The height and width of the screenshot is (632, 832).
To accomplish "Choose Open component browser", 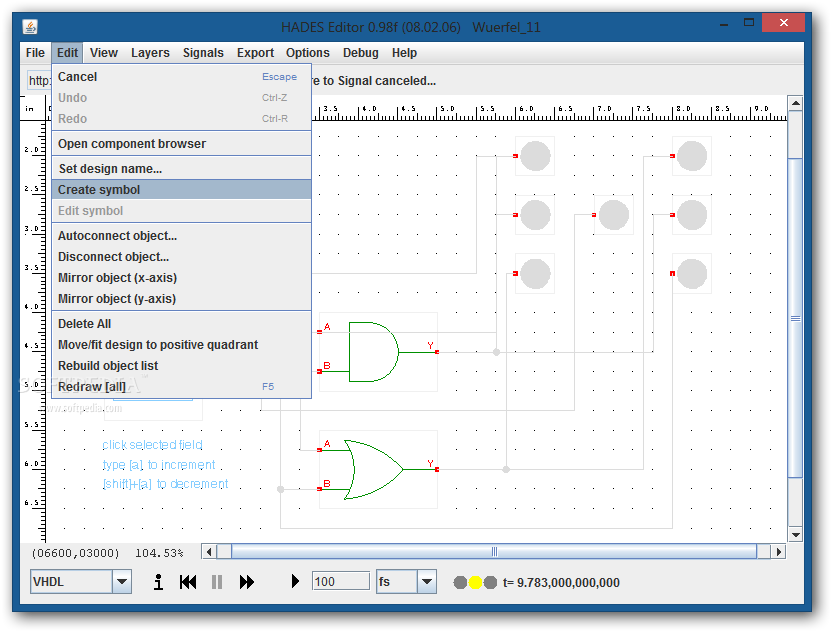I will point(181,144).
